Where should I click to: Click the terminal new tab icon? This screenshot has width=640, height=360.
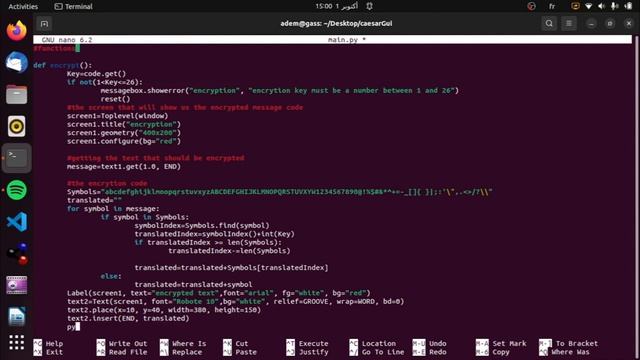[x=44, y=24]
